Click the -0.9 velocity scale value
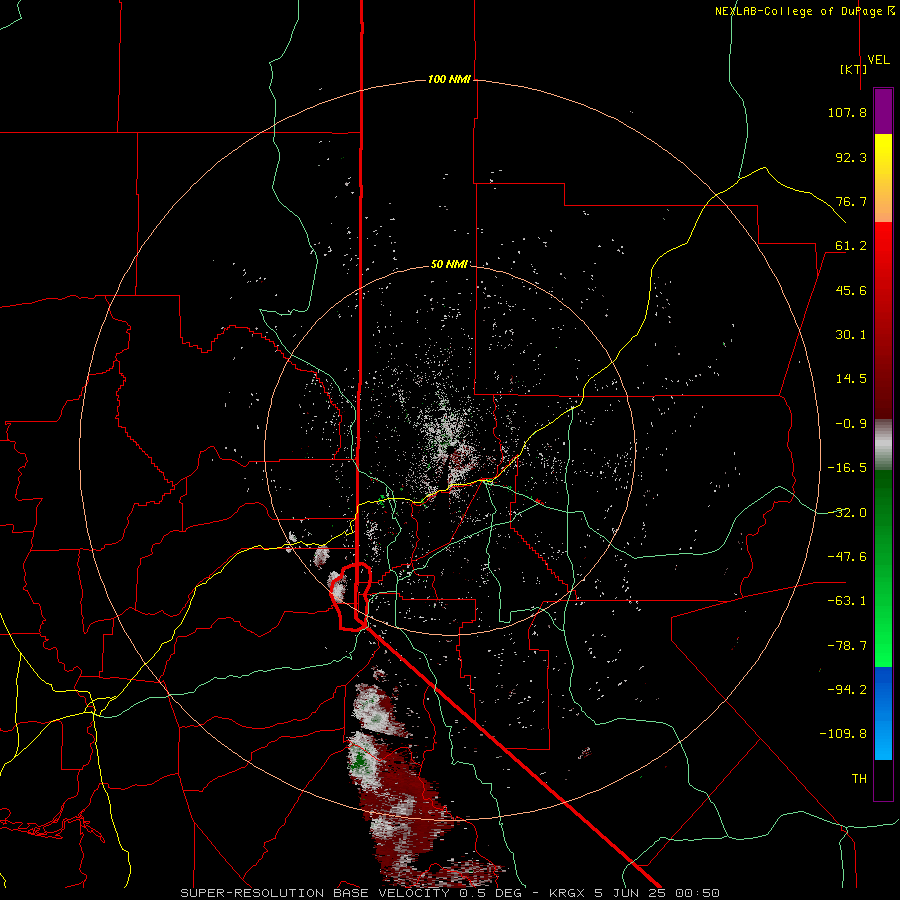This screenshot has width=900, height=900. (x=851, y=424)
